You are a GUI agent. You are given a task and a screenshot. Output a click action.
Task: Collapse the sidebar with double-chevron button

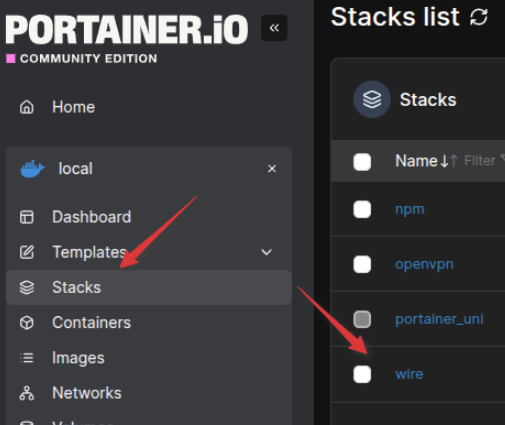[x=274, y=28]
